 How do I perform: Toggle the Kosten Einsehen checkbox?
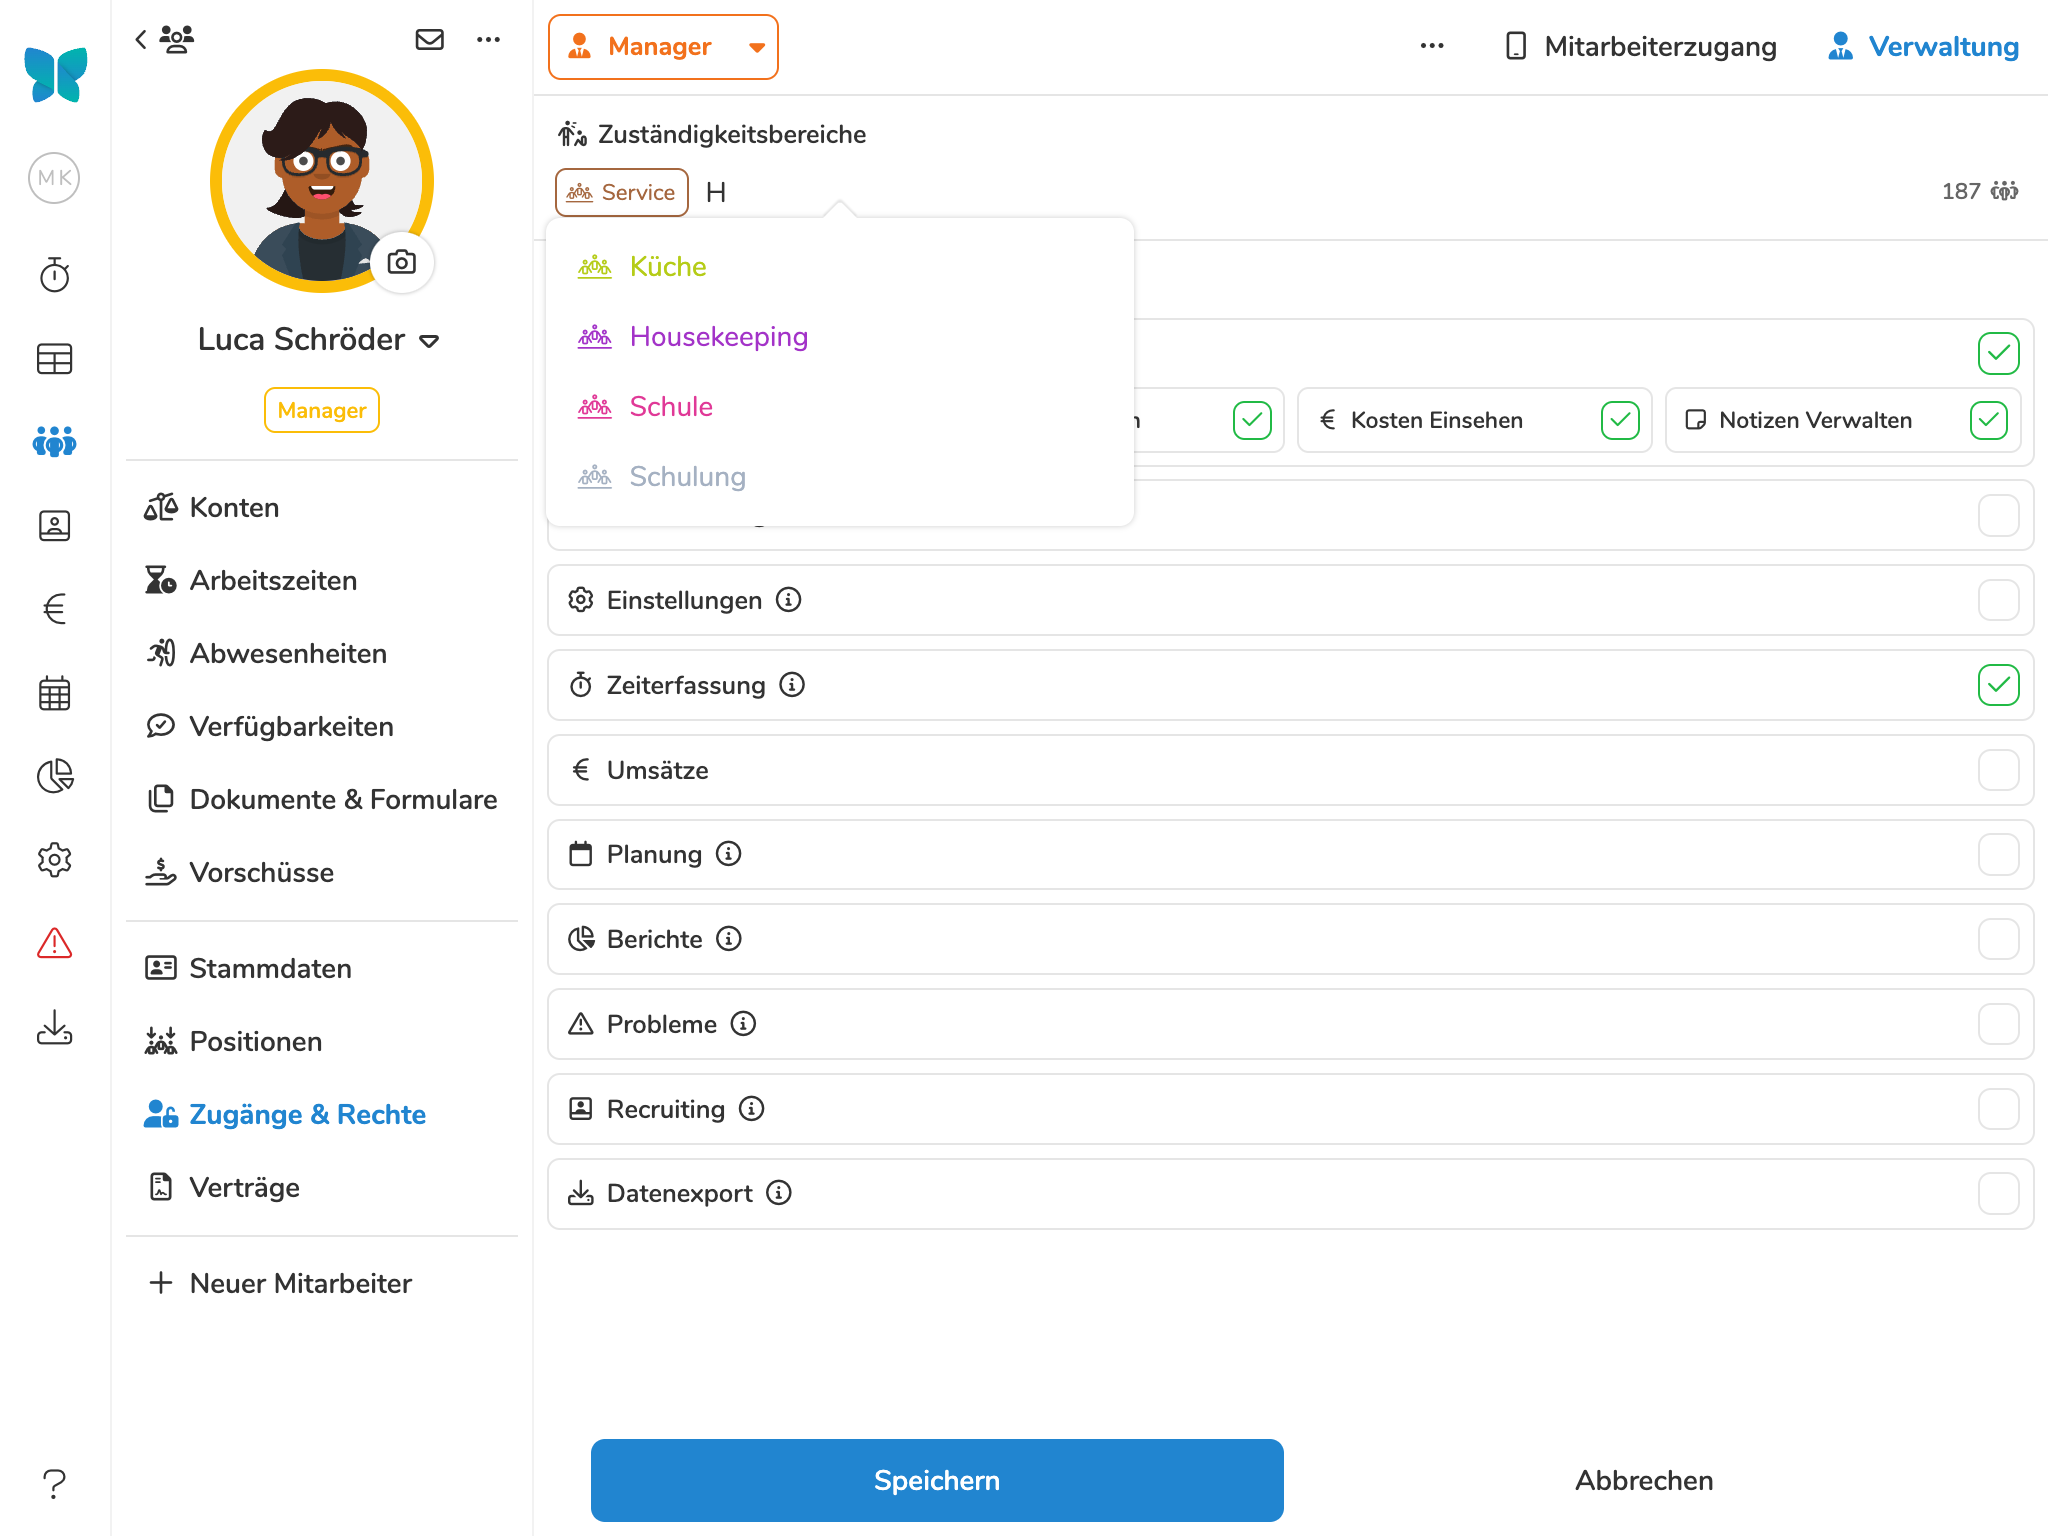[x=1620, y=420]
